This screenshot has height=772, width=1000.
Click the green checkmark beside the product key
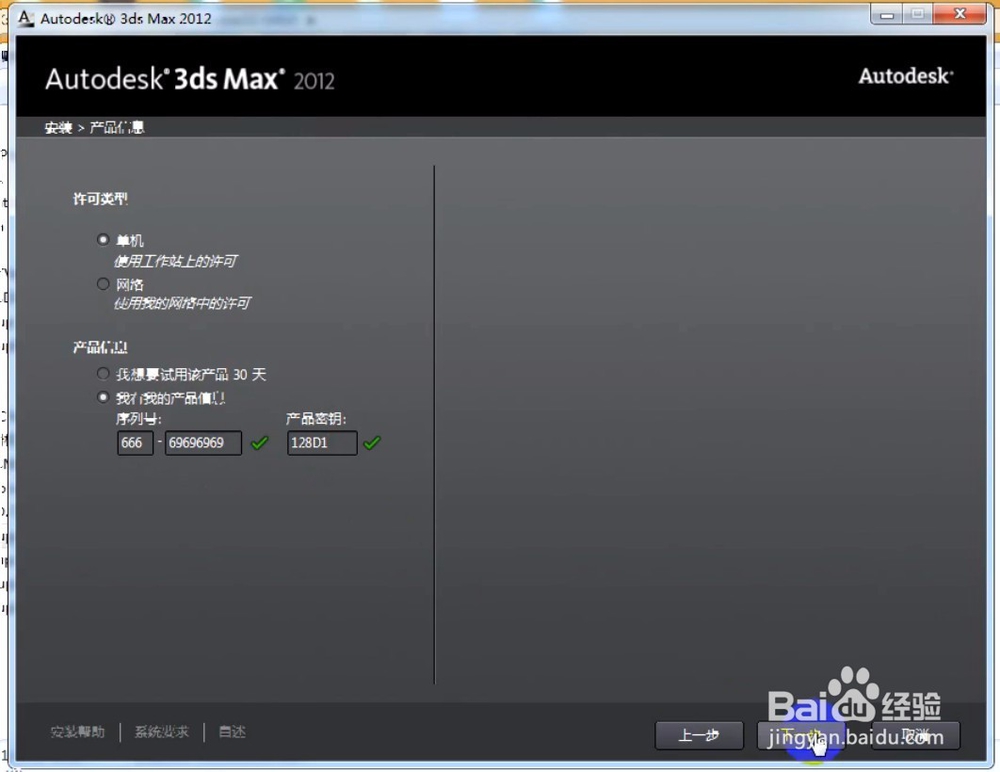(x=372, y=443)
